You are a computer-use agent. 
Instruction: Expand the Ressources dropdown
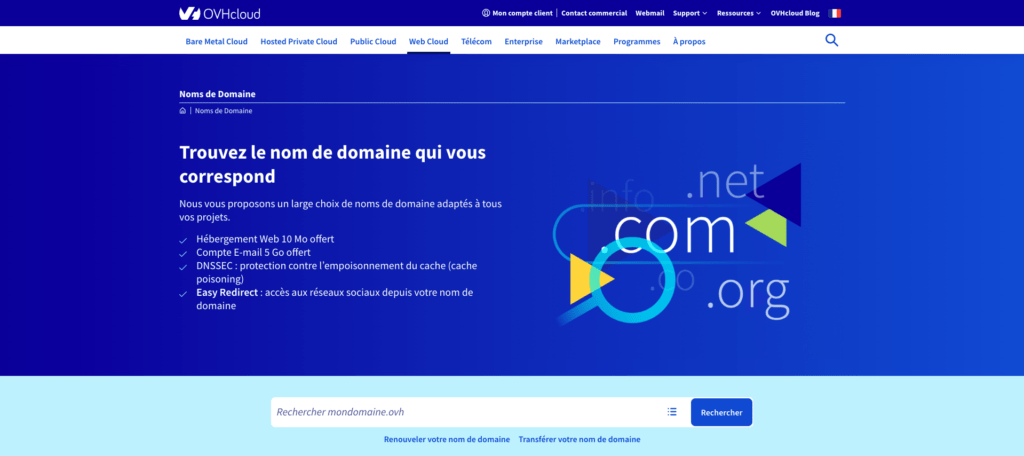(739, 13)
